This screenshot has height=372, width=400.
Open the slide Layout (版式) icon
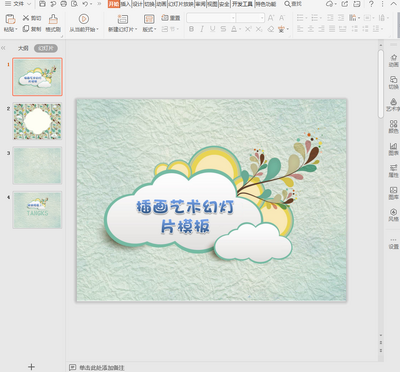pyautogui.click(x=149, y=19)
